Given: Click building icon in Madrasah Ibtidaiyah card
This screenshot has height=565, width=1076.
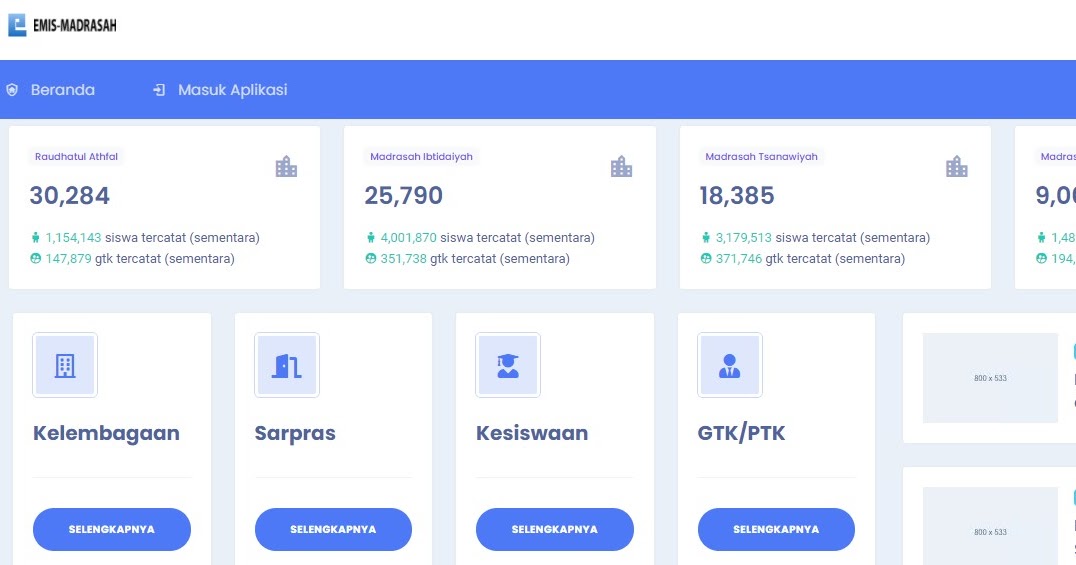Looking at the screenshot, I should coord(621,167).
